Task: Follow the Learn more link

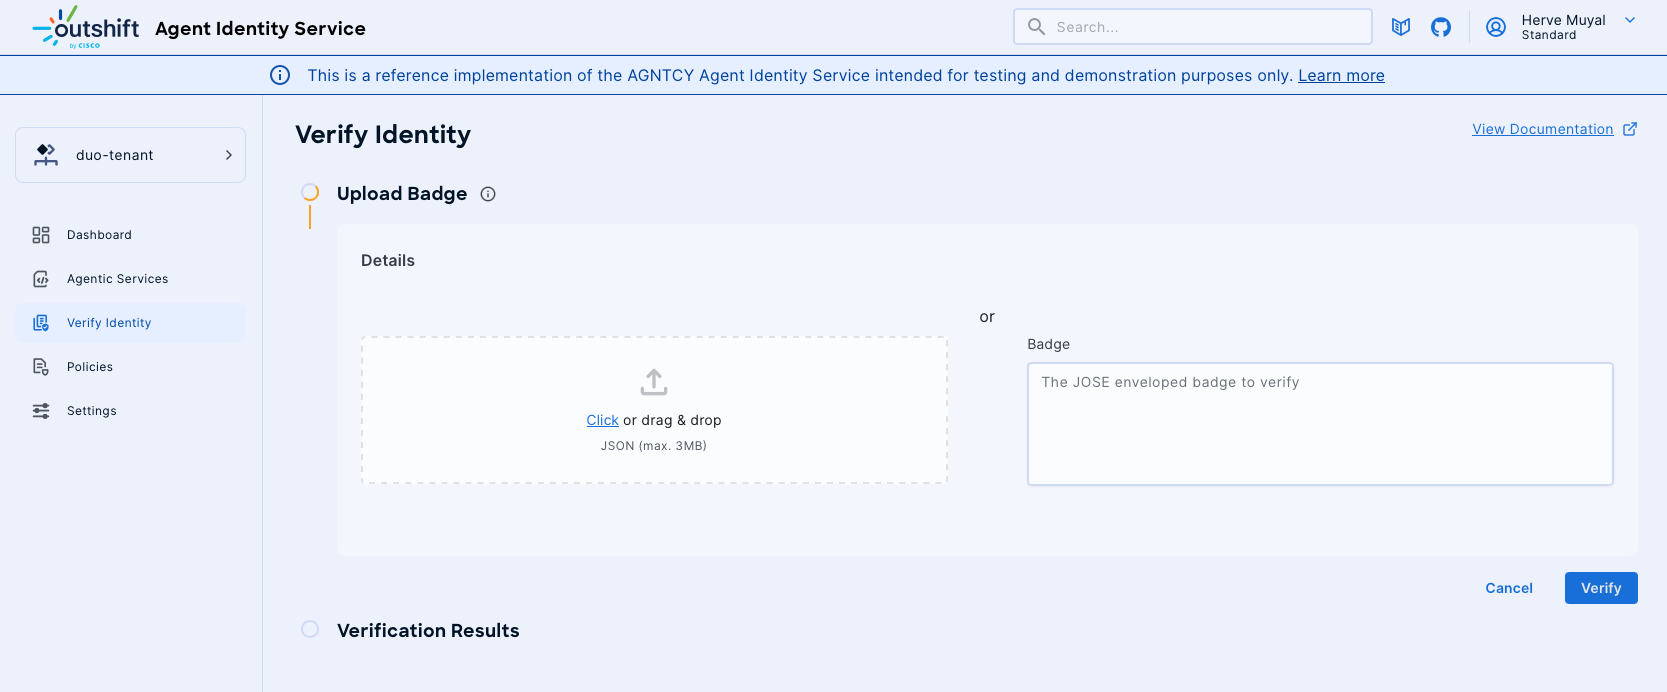Action: coord(1341,75)
